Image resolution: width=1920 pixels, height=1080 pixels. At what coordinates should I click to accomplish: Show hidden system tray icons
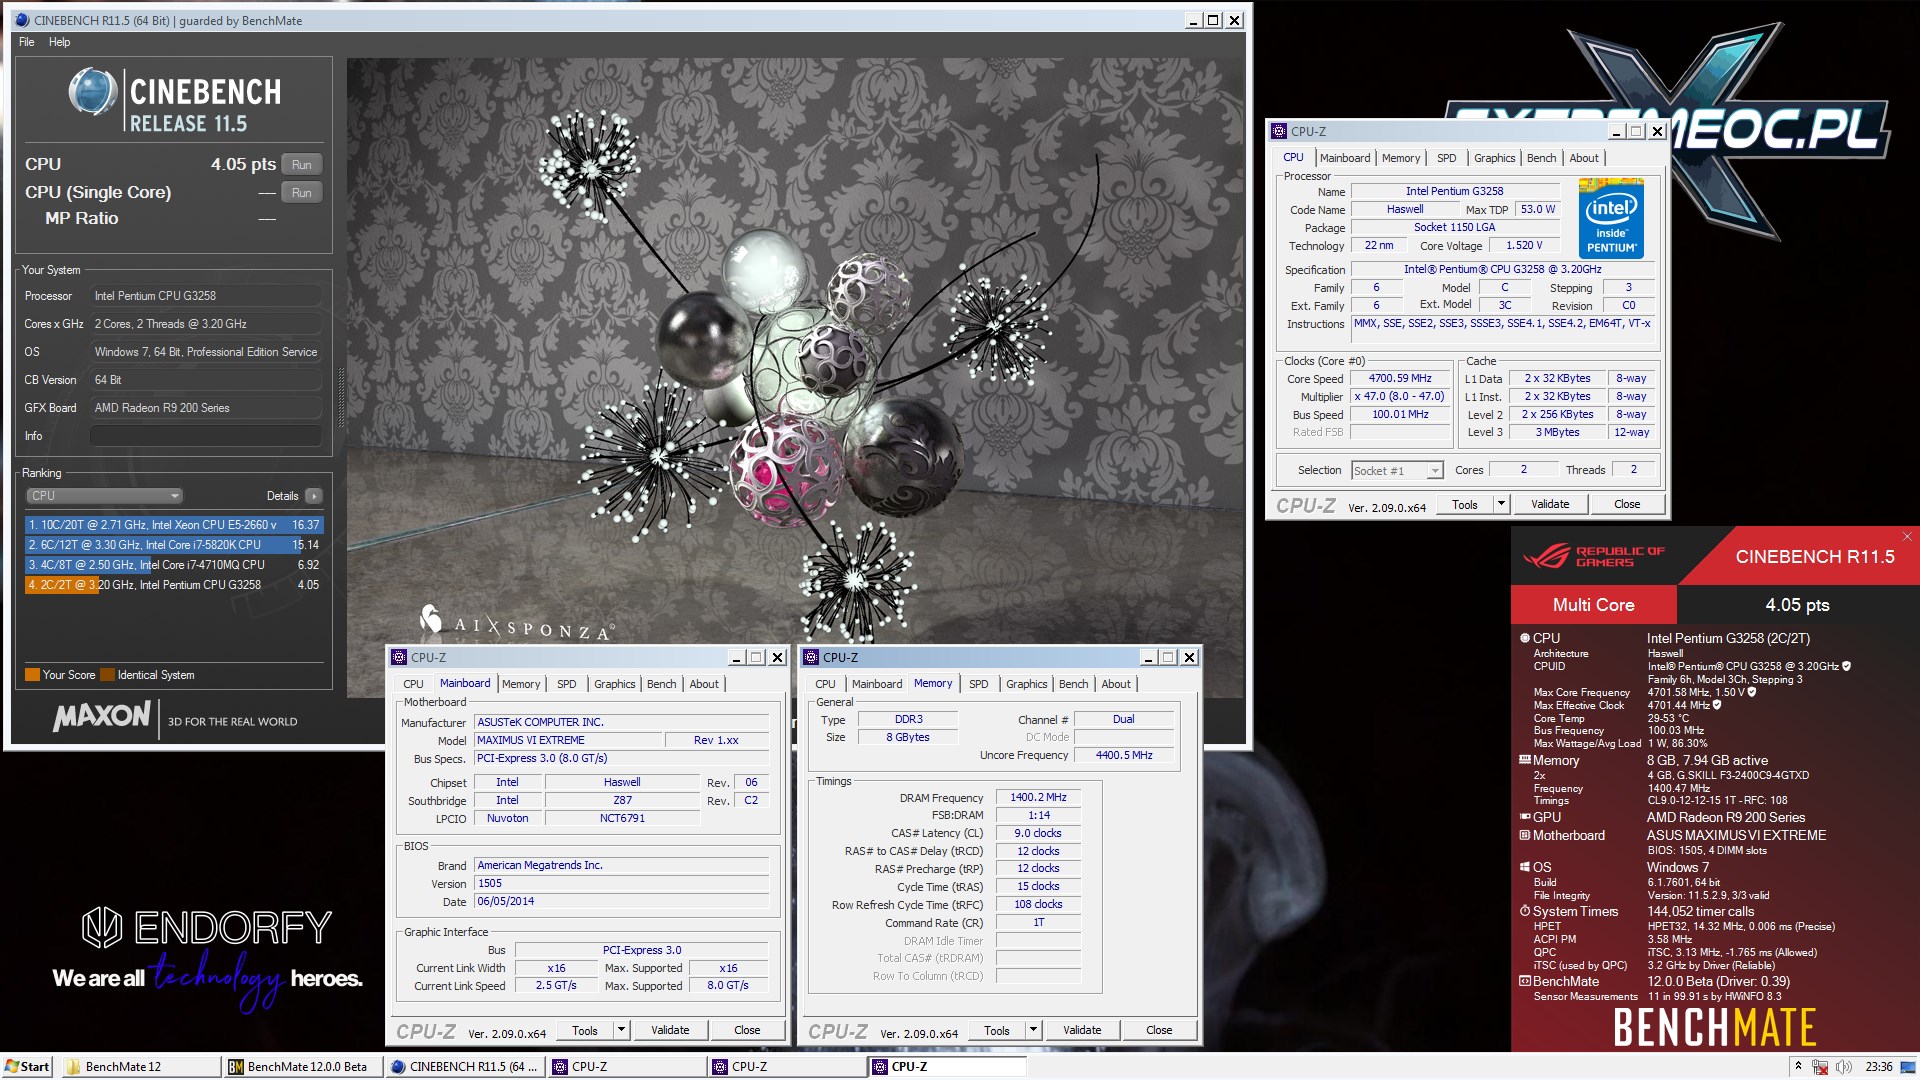1798,1067
